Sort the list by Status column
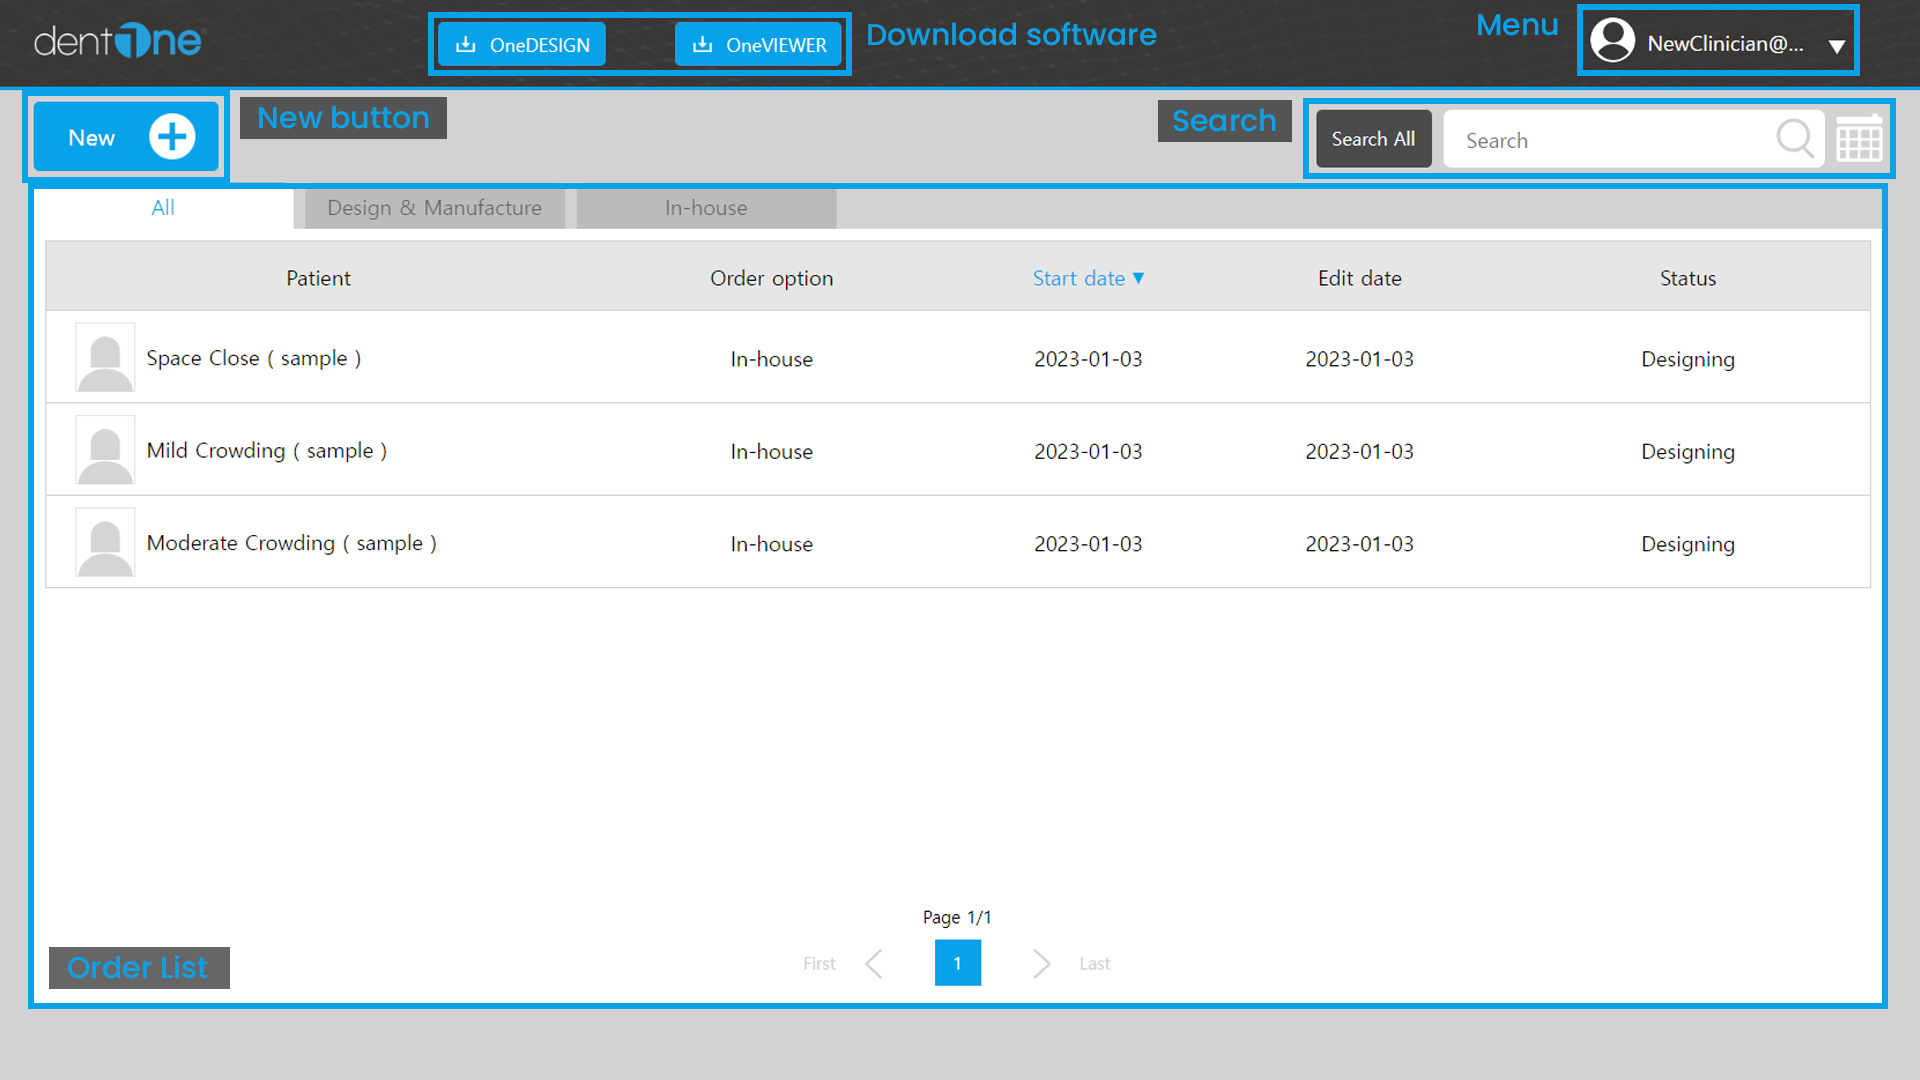 1687,278
